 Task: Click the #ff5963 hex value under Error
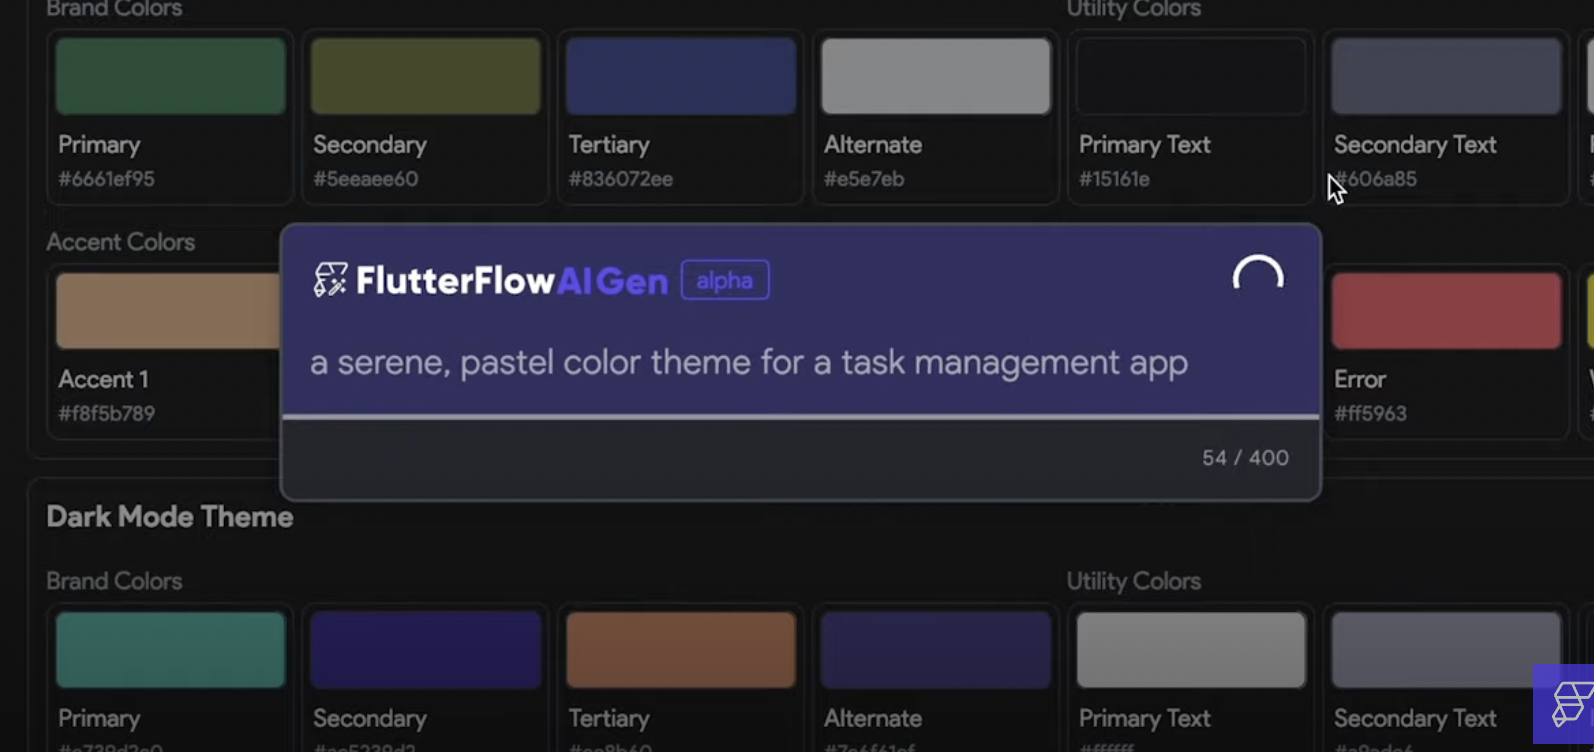(x=1370, y=414)
